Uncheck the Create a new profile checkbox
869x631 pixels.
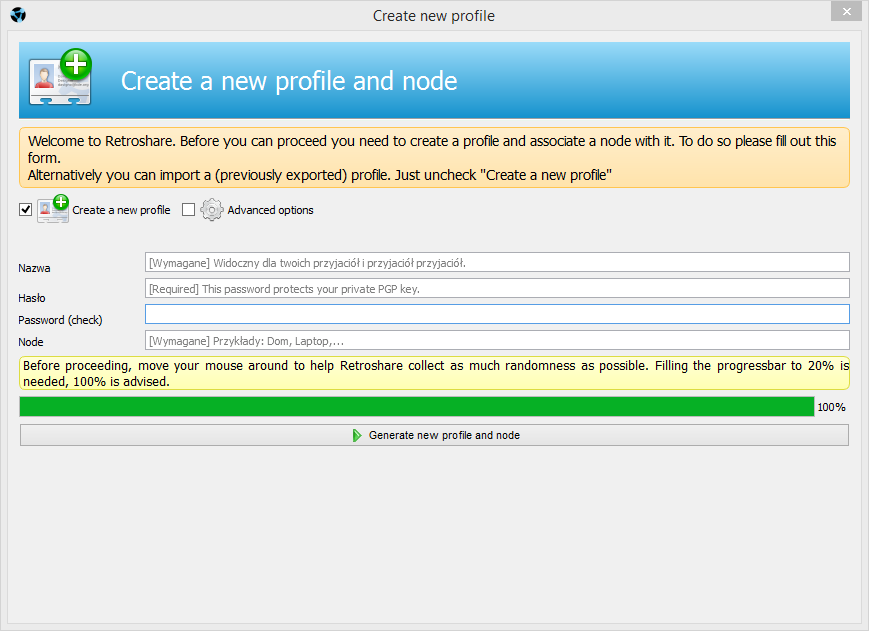click(x=25, y=209)
